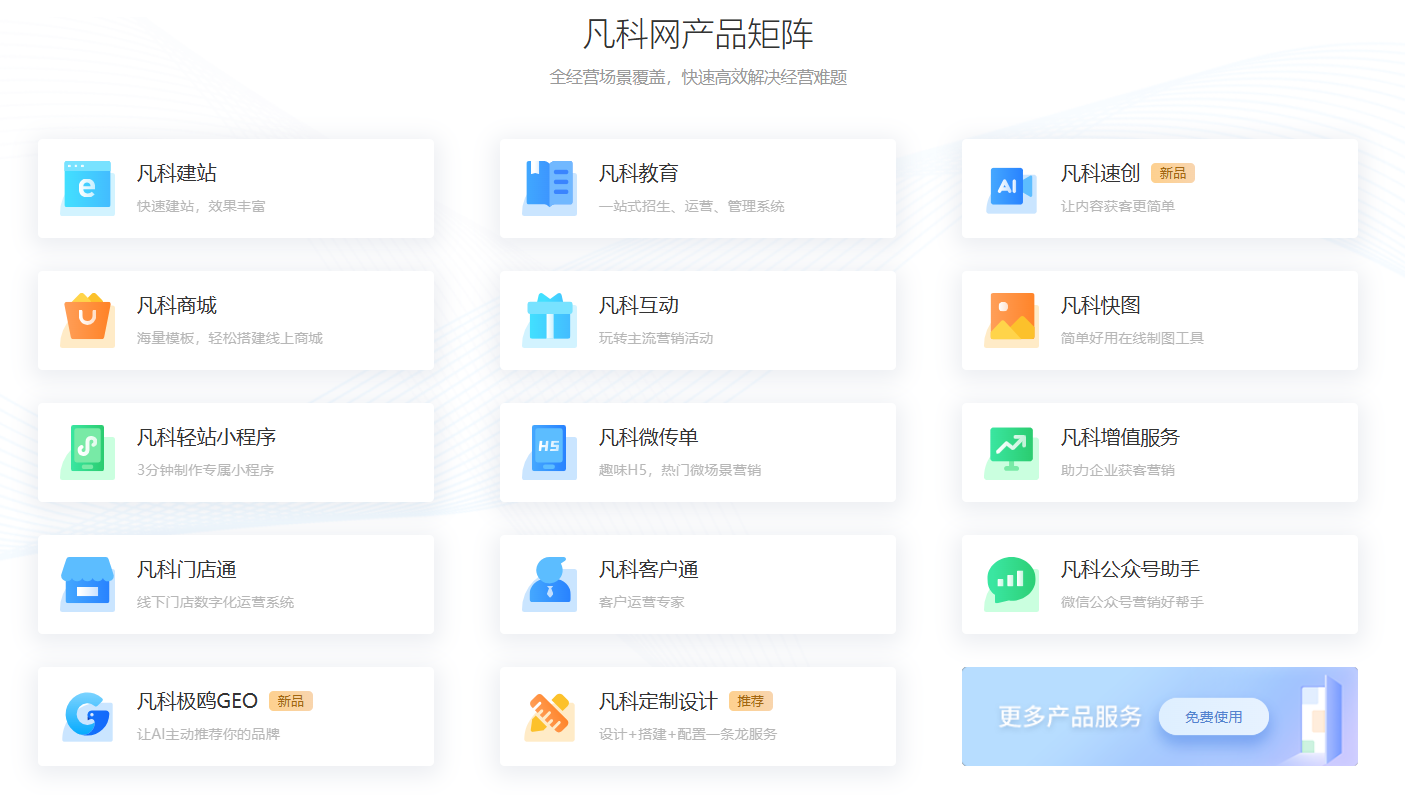Click the 凡科门店通 storefront icon
This screenshot has height=795, width=1405.
point(87,583)
